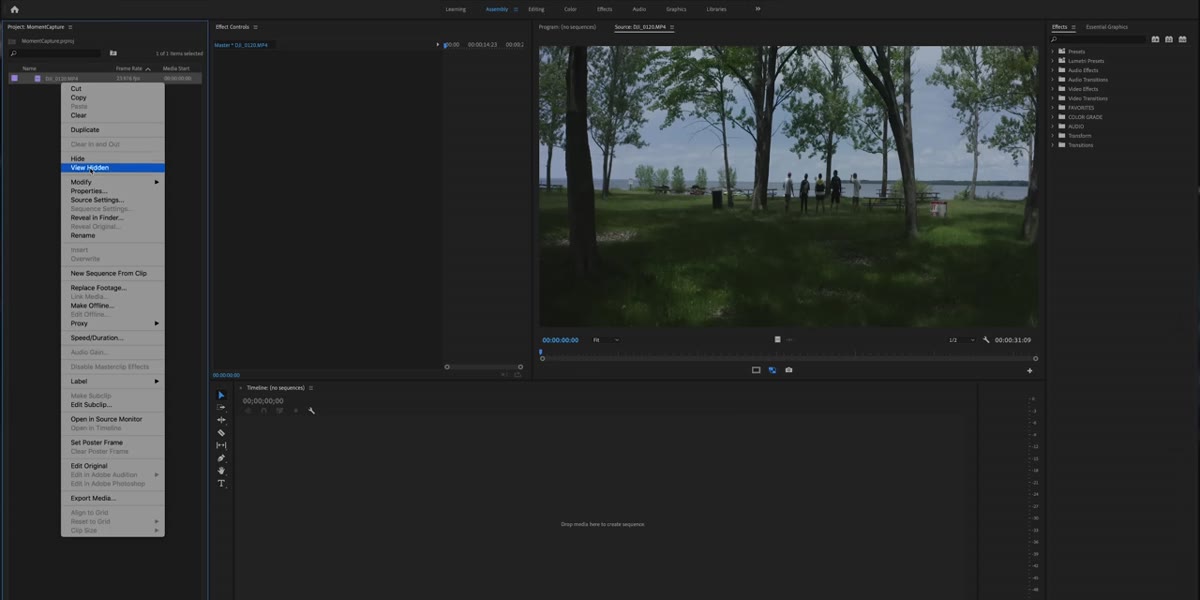1200x600 pixels.
Task: Sort by the Frame Rate column header
Action: point(130,68)
